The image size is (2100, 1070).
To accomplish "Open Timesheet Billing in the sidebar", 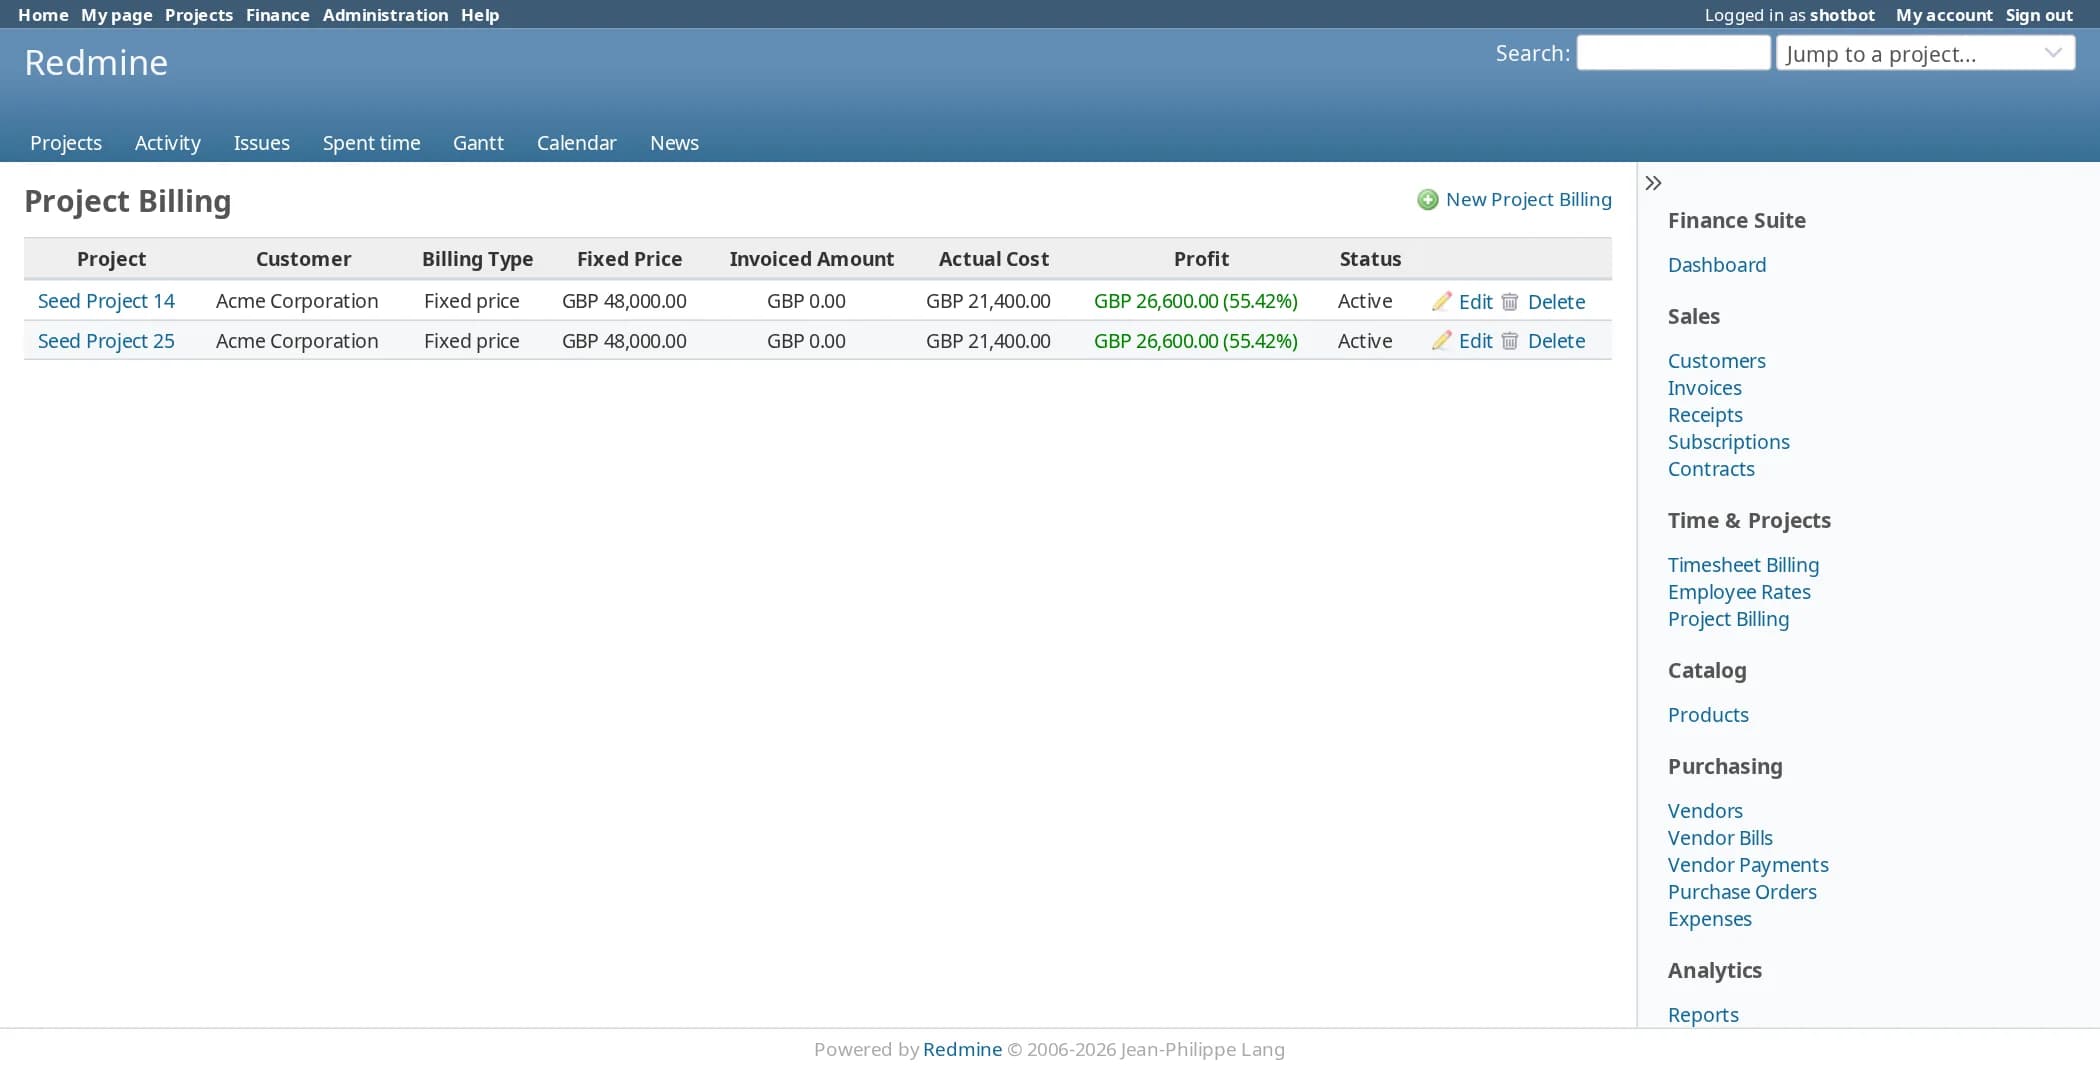I will (1743, 565).
